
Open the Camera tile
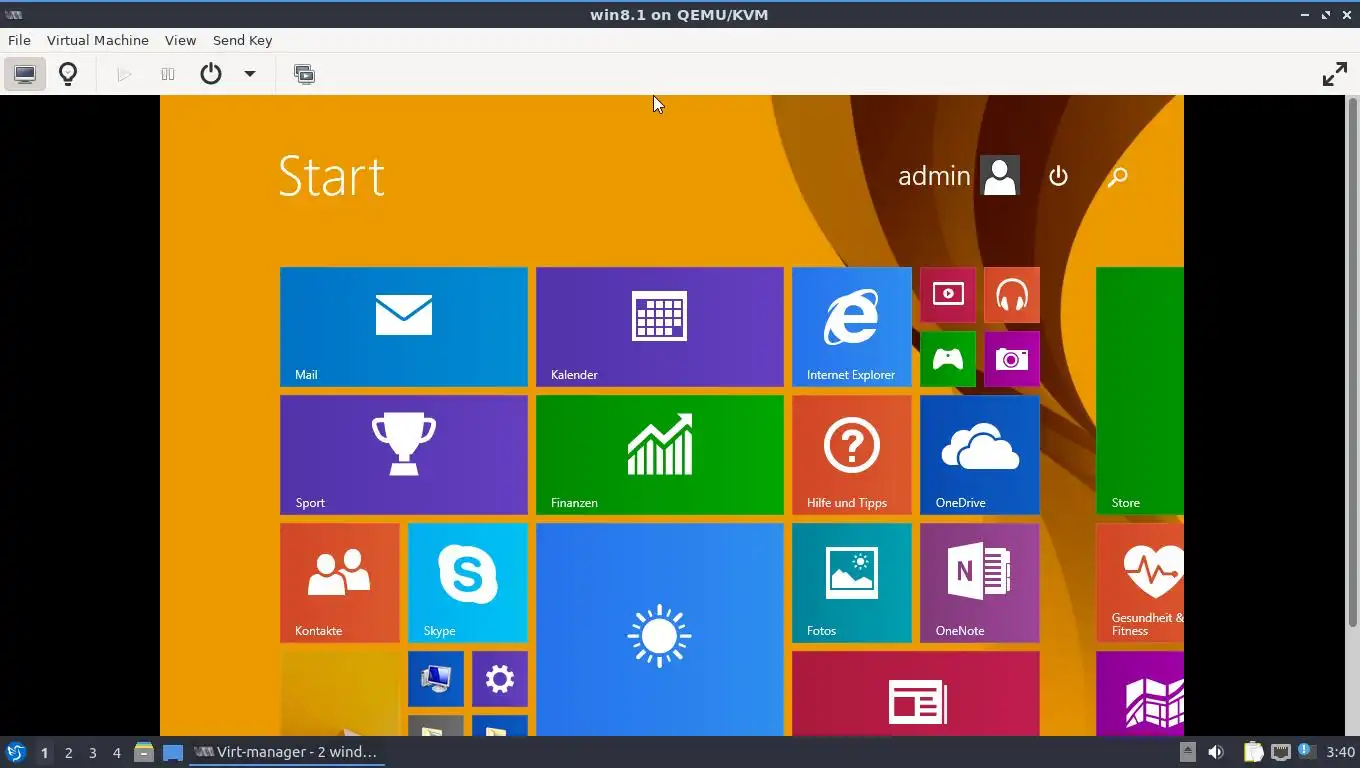1012,359
